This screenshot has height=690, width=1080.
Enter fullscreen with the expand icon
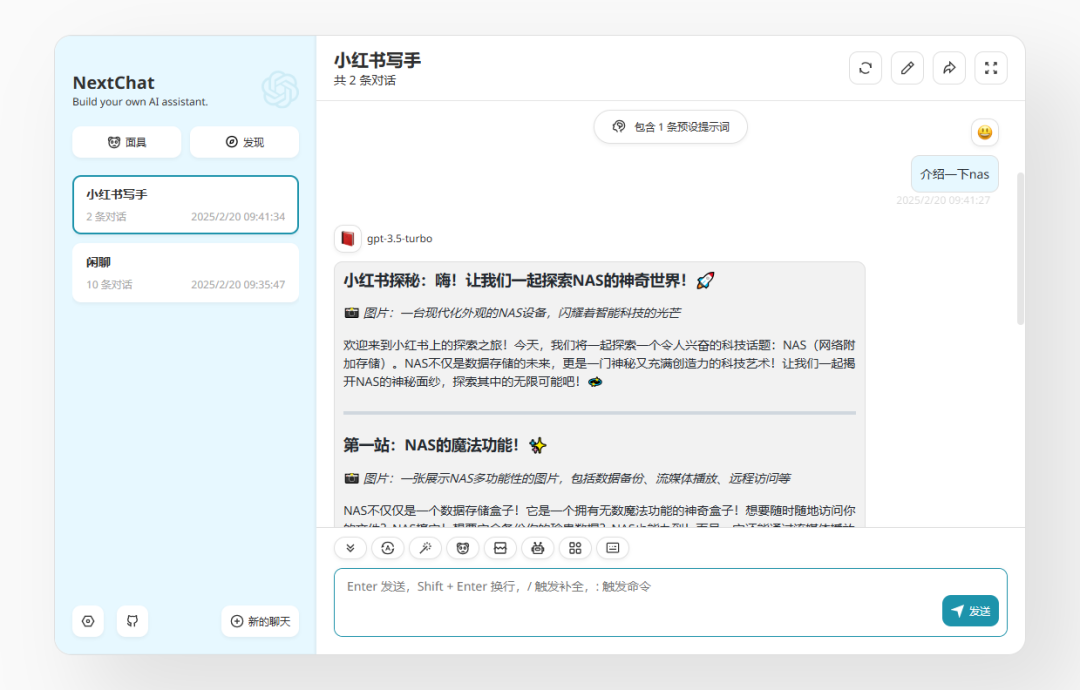click(x=991, y=68)
